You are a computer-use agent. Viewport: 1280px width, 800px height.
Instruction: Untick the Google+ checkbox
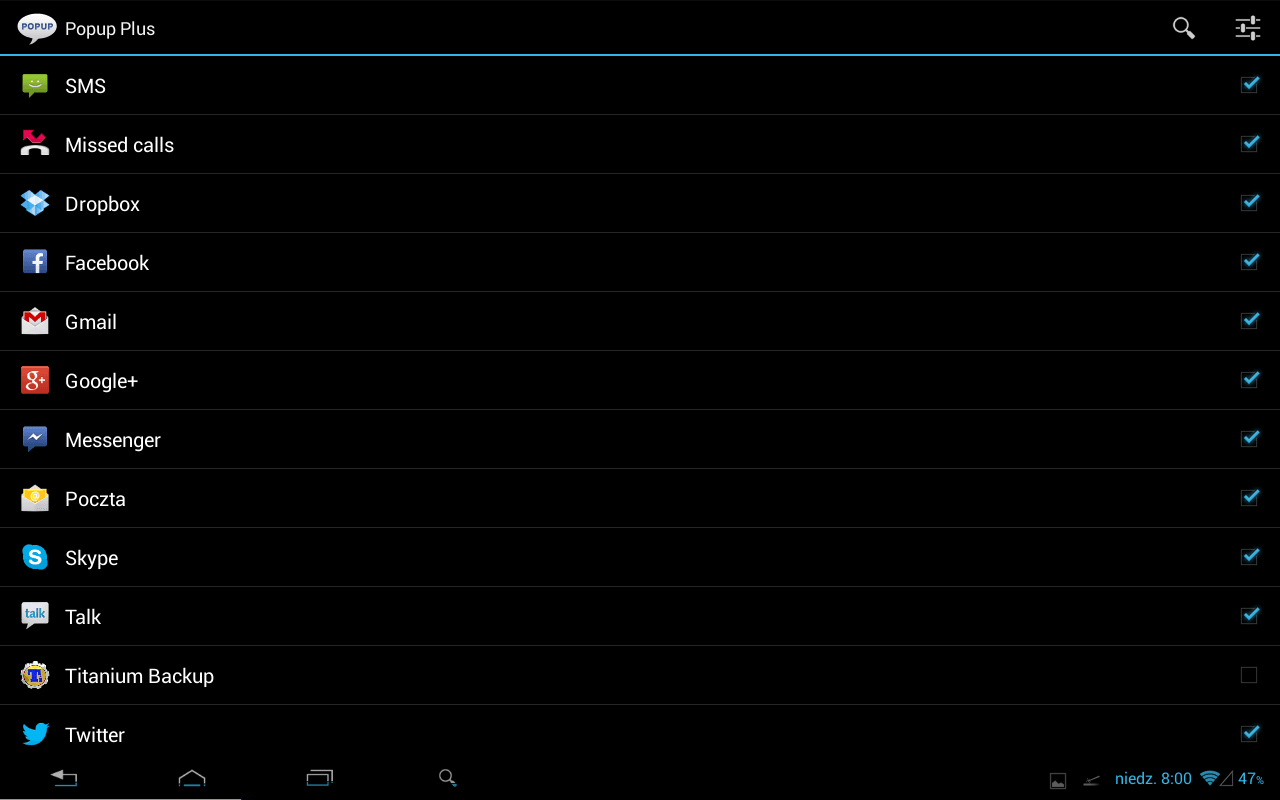1249,380
